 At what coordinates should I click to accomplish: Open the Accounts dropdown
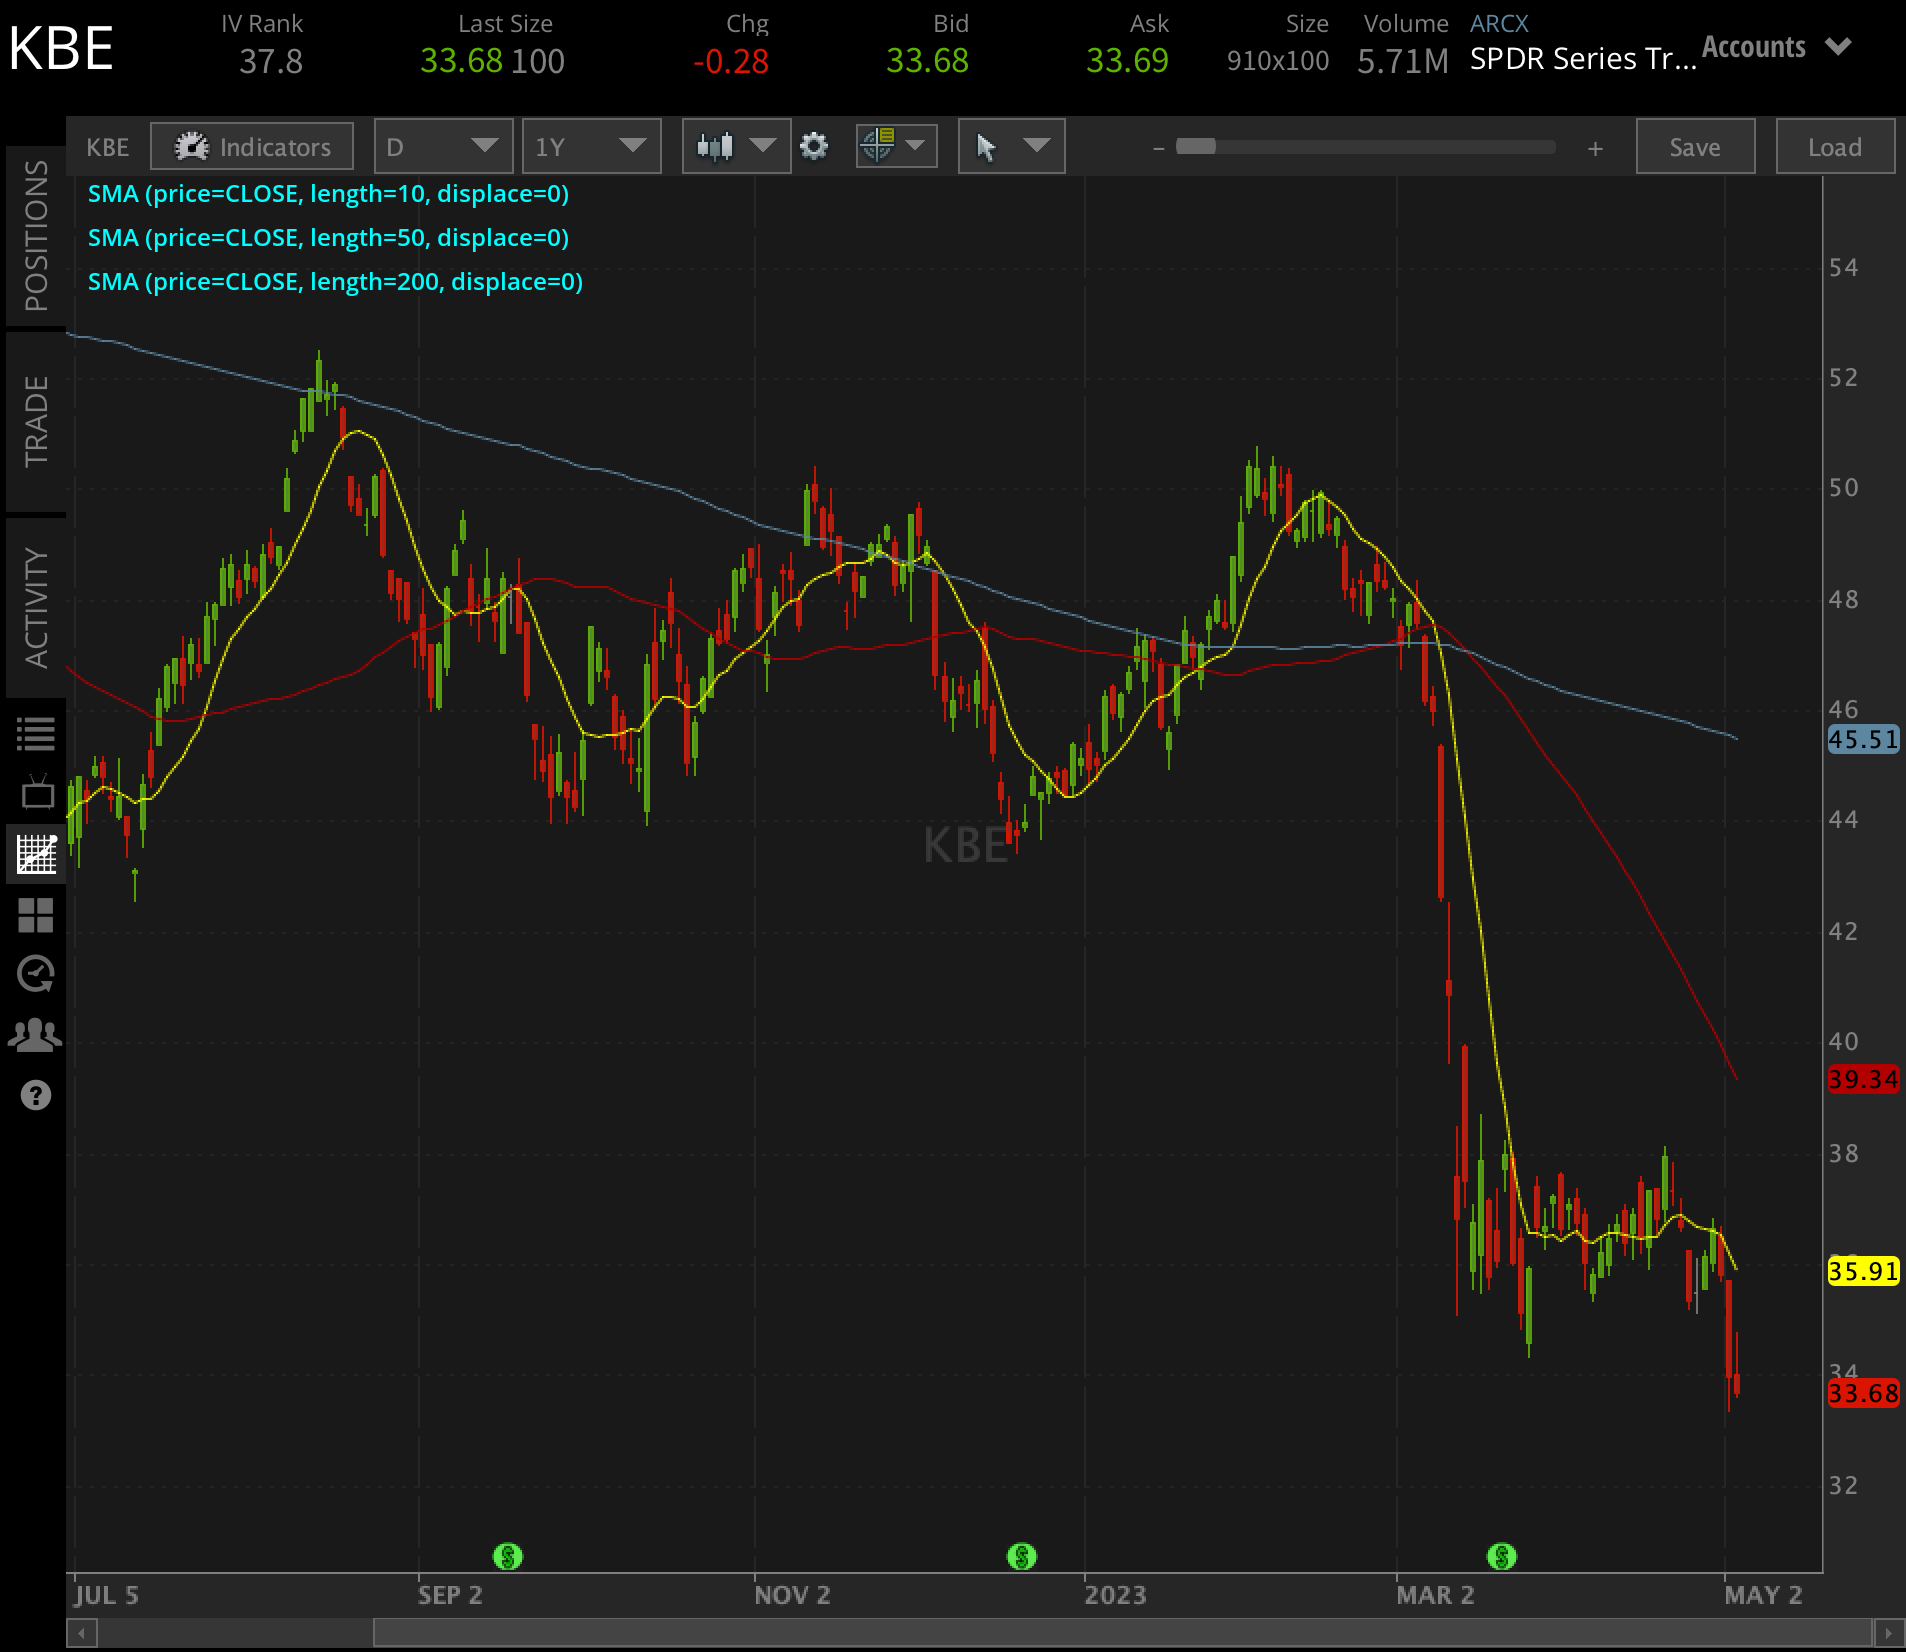1775,46
